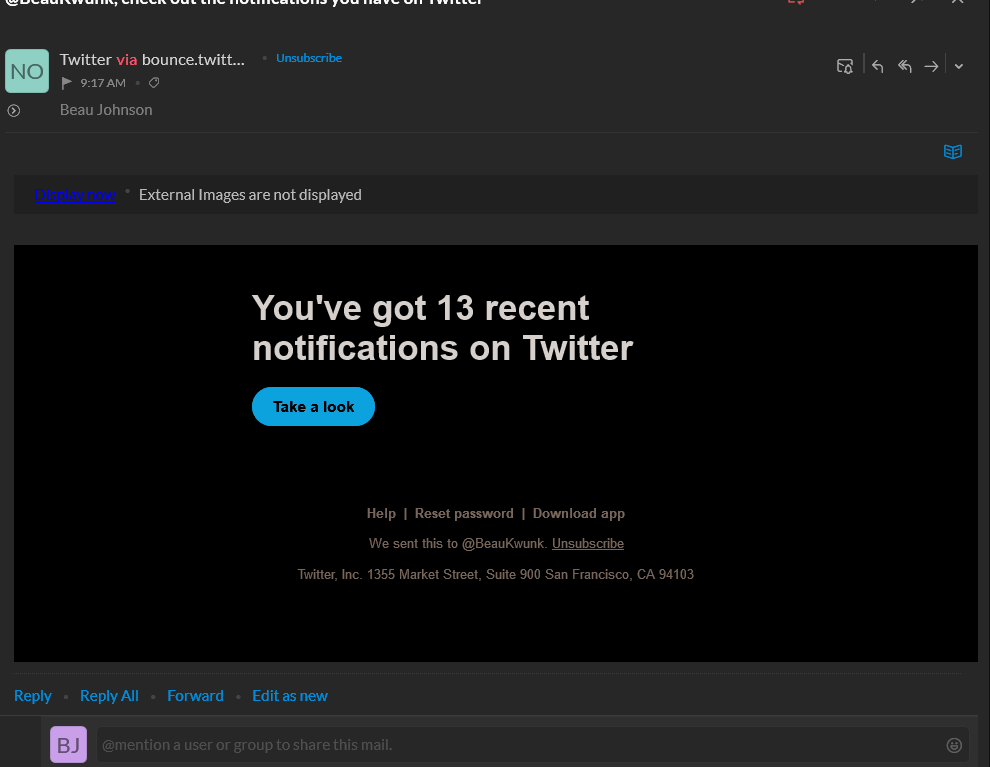Click the Reset password footer link
The image size is (990, 767).
pyautogui.click(x=464, y=513)
